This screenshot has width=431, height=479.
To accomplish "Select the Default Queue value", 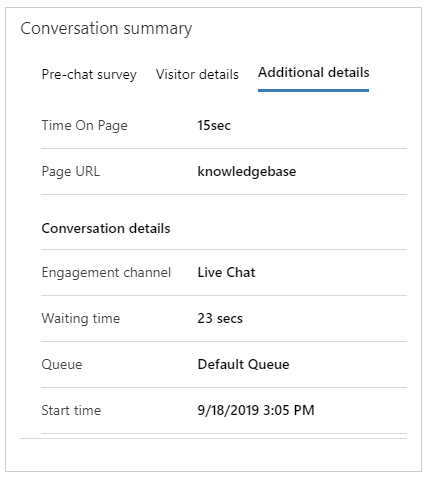I will tap(243, 364).
